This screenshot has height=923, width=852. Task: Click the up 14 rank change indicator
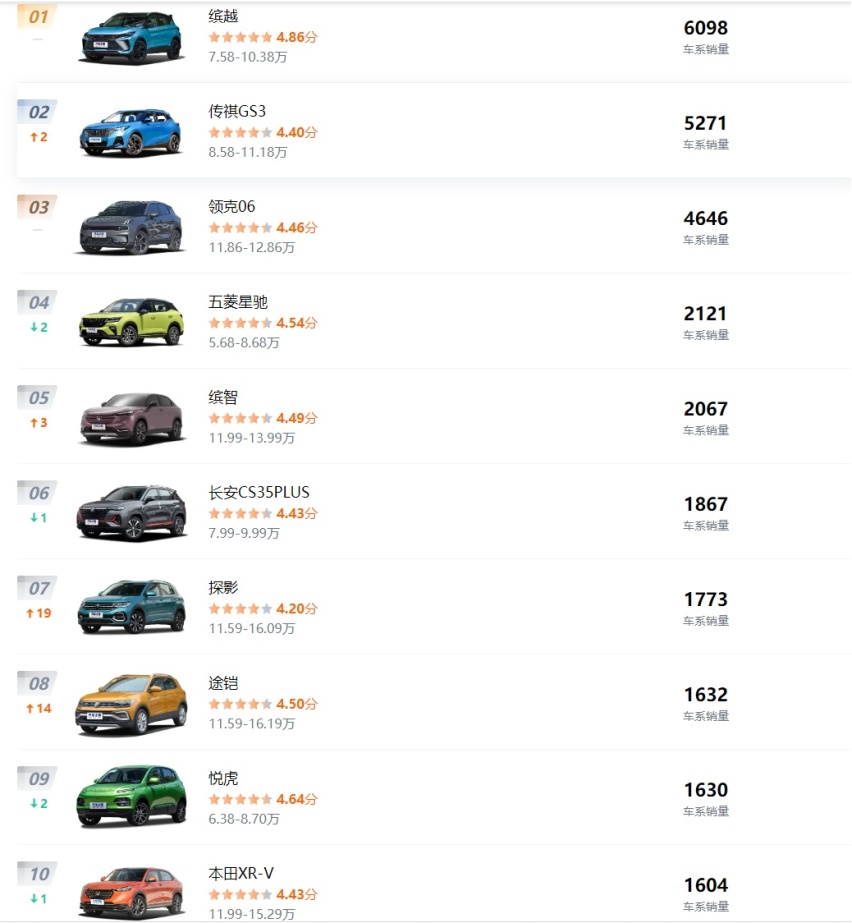coord(39,709)
